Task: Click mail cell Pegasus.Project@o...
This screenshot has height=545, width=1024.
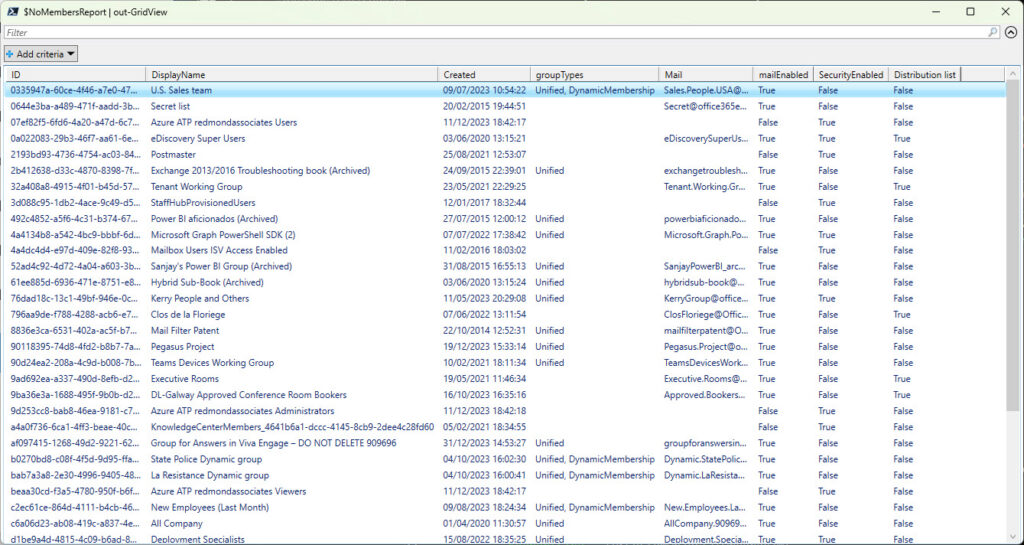Action: click(706, 347)
